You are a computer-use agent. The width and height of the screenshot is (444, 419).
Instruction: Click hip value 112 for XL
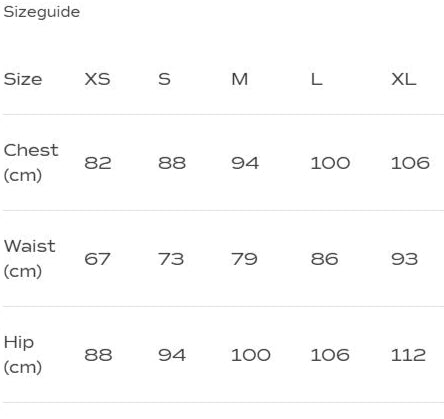[x=409, y=355]
